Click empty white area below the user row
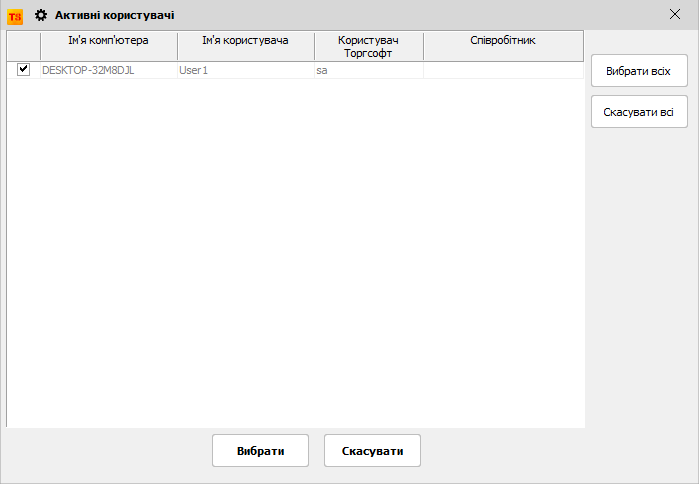This screenshot has height=484, width=699. click(x=295, y=250)
